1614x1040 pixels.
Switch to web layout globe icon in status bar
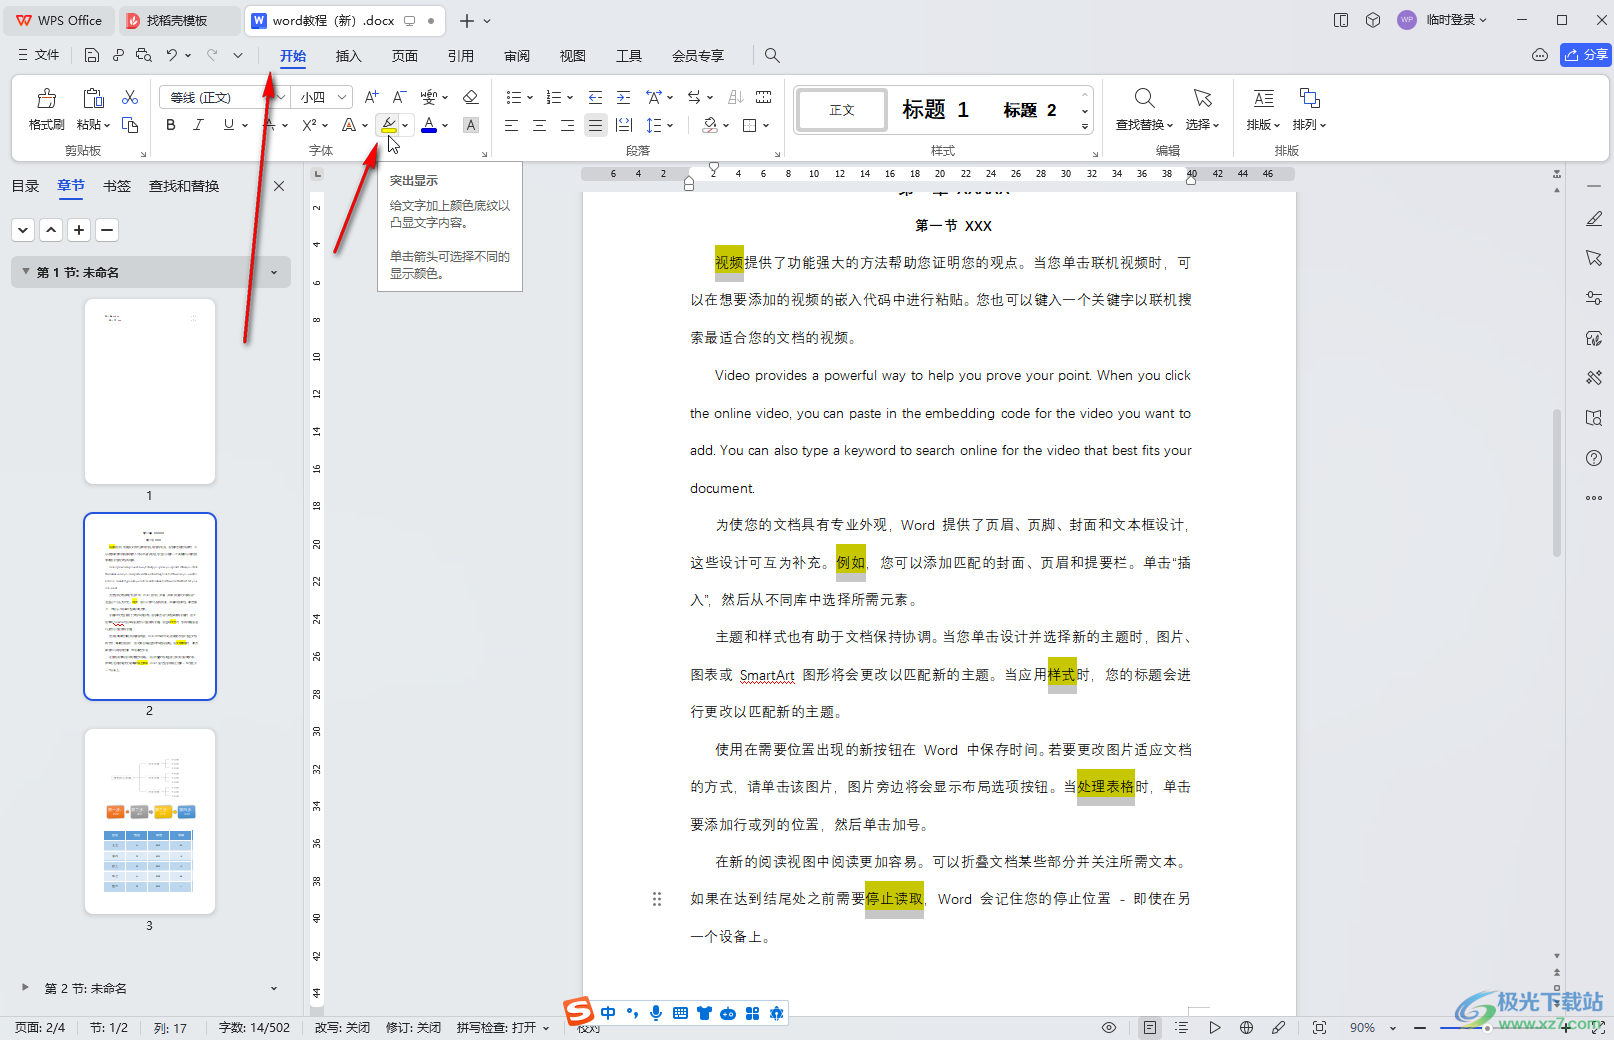pyautogui.click(x=1246, y=1027)
